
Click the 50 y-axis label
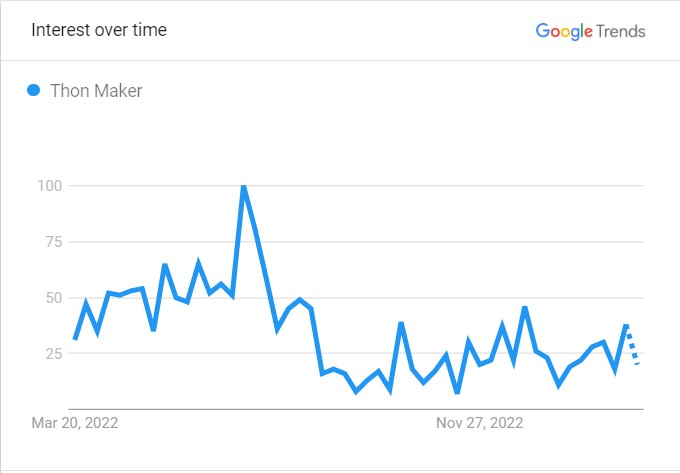click(54, 298)
